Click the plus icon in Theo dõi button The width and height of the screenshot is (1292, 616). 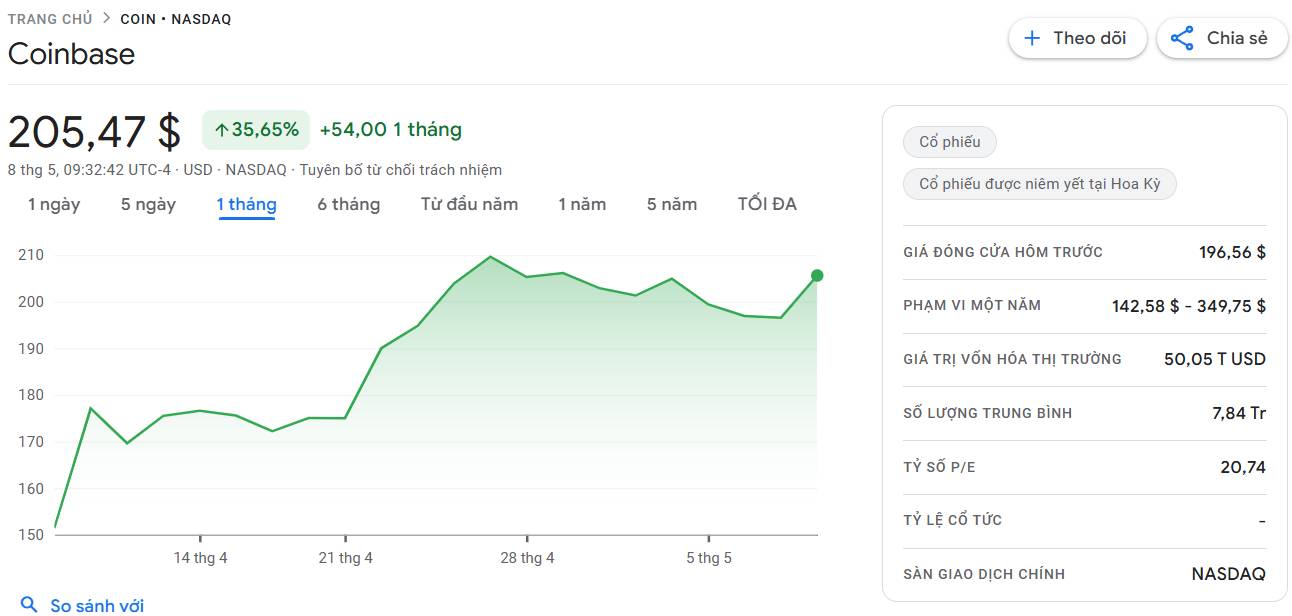coord(1032,38)
